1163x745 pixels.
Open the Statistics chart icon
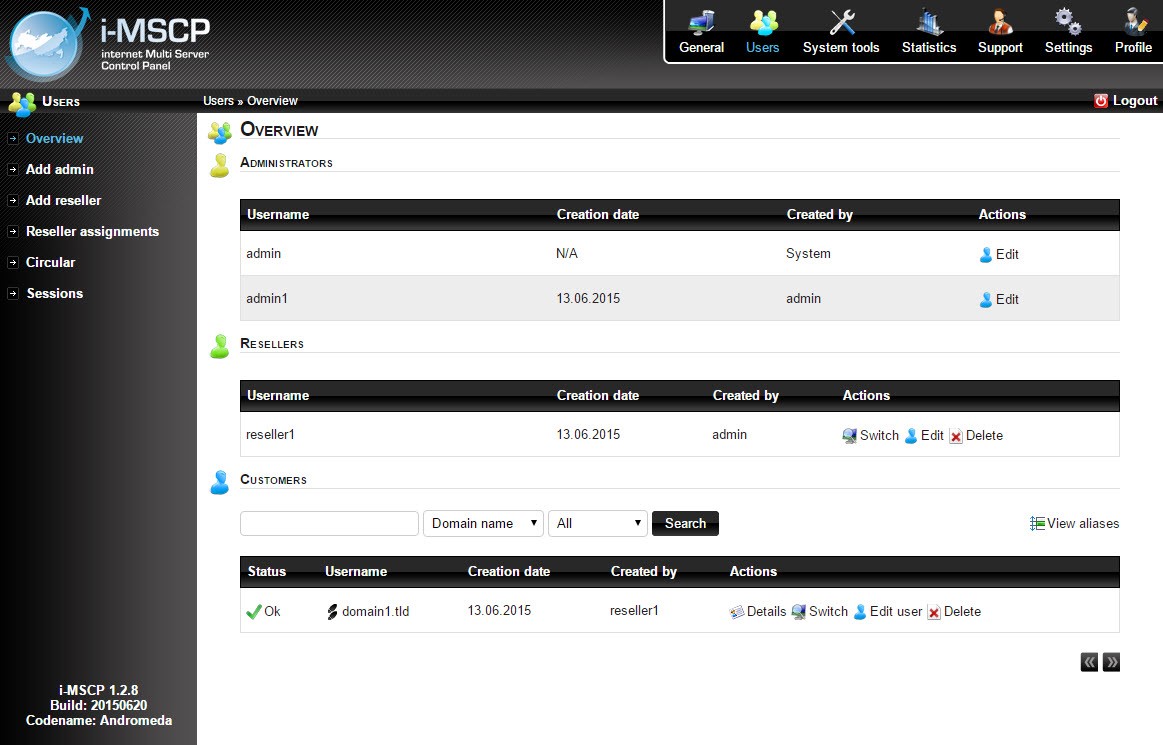tap(929, 23)
